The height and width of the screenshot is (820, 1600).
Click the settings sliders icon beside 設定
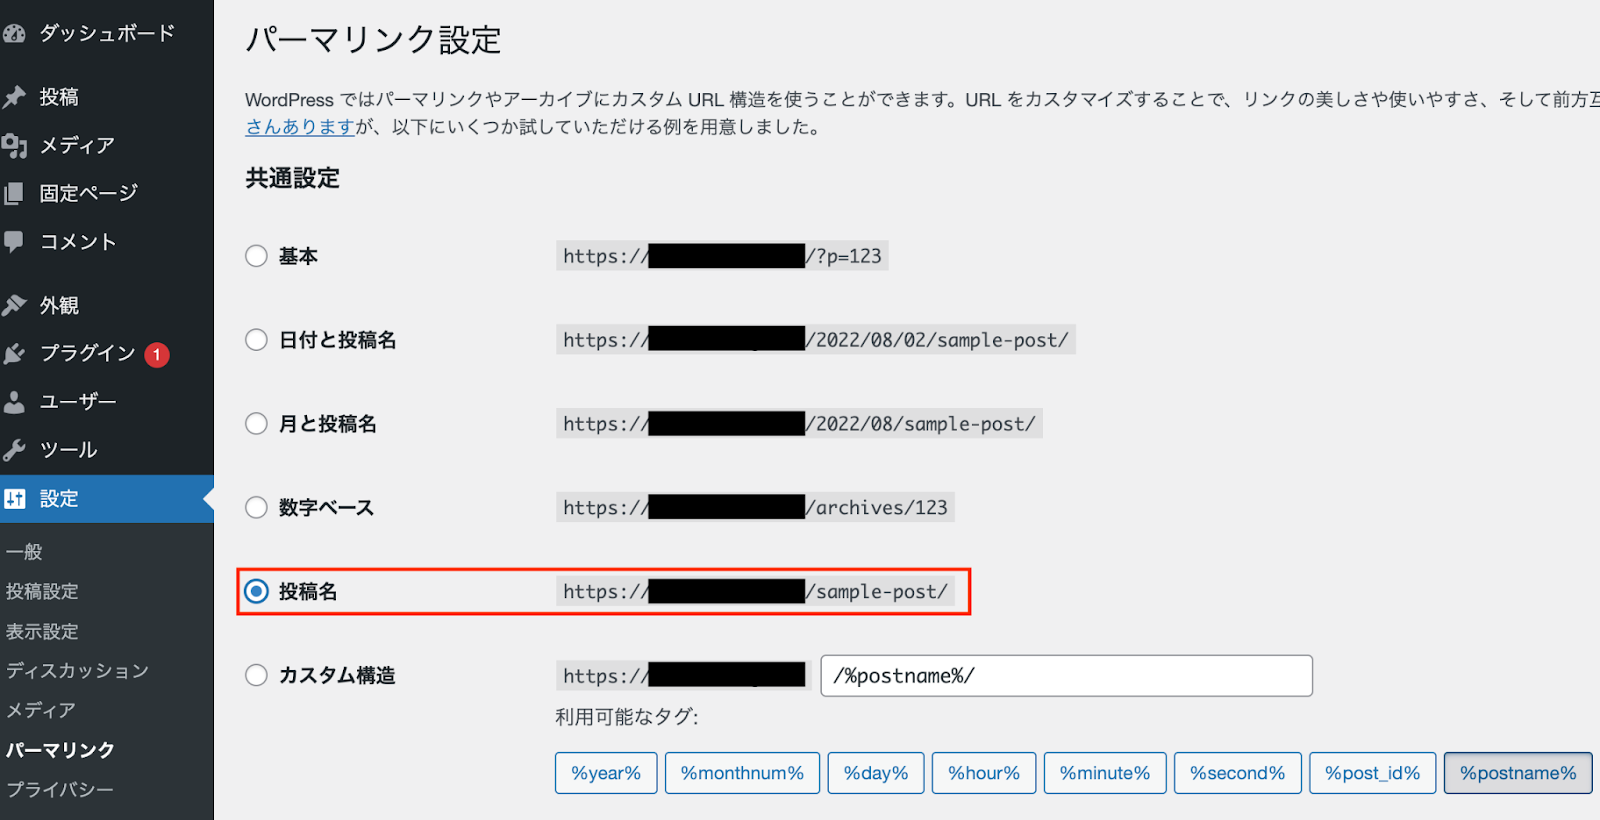point(14,498)
